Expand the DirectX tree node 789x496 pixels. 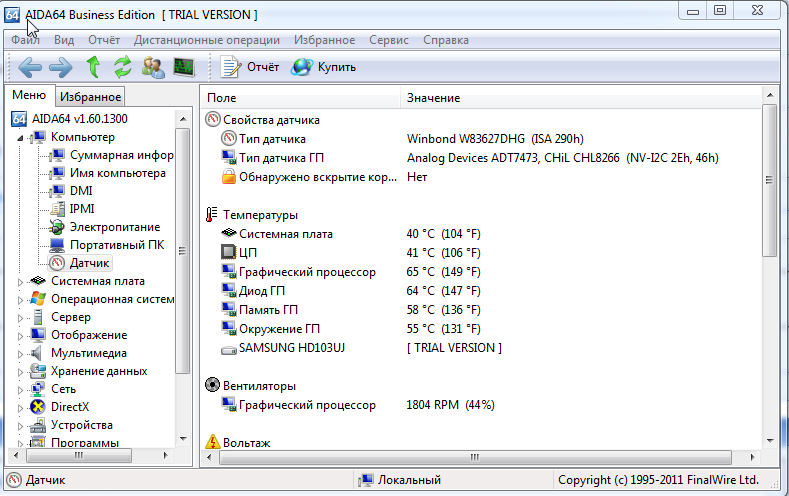[x=20, y=408]
